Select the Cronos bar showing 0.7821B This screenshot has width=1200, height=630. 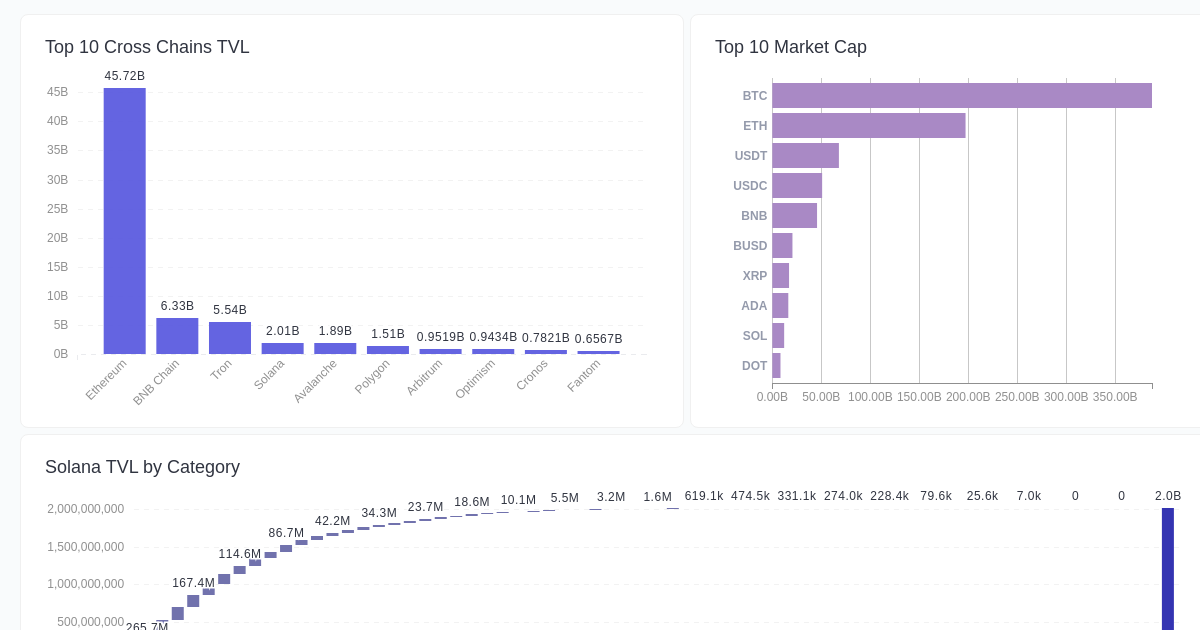[546, 352]
